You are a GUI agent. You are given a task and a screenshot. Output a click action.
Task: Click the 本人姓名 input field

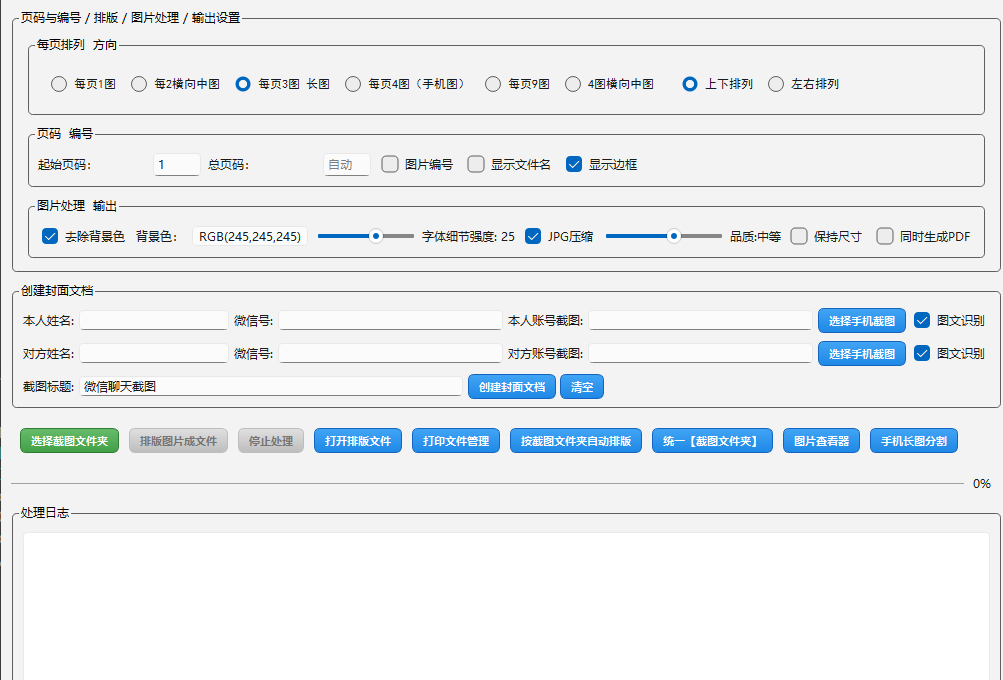(154, 320)
